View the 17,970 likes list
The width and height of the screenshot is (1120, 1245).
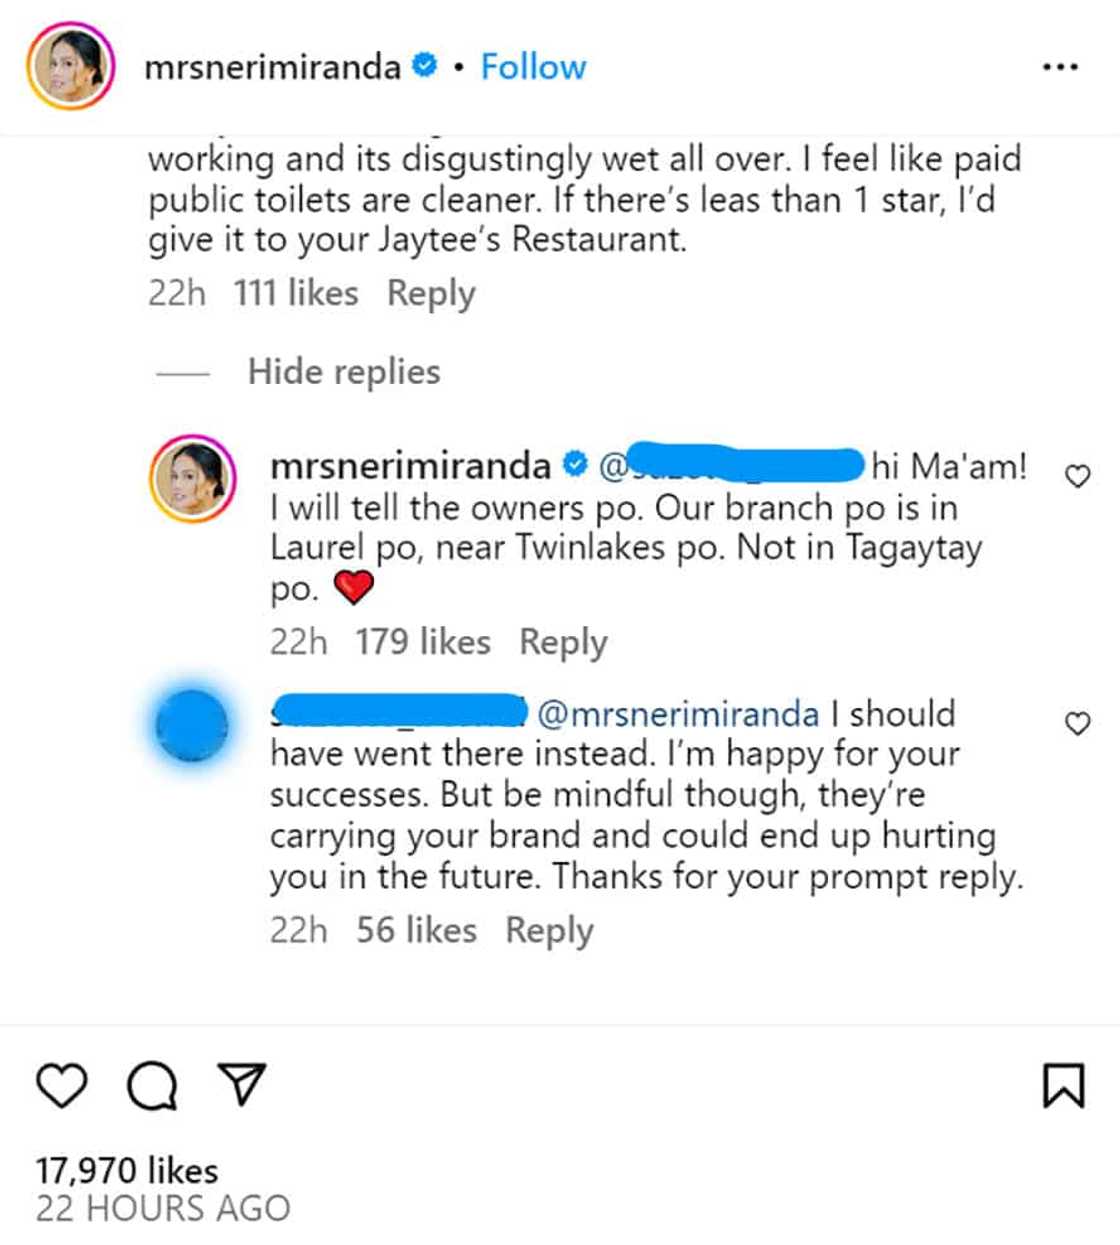(x=129, y=1169)
